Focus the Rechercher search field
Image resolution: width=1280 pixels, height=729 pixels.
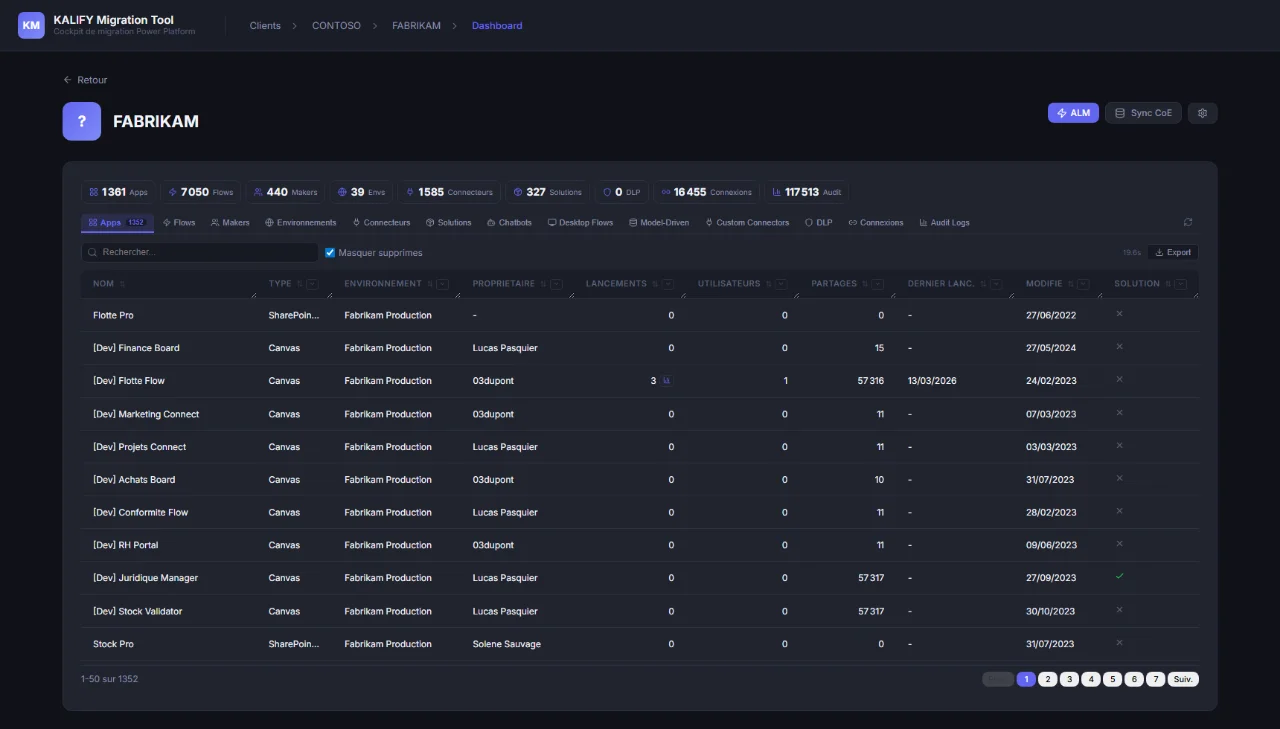click(199, 252)
